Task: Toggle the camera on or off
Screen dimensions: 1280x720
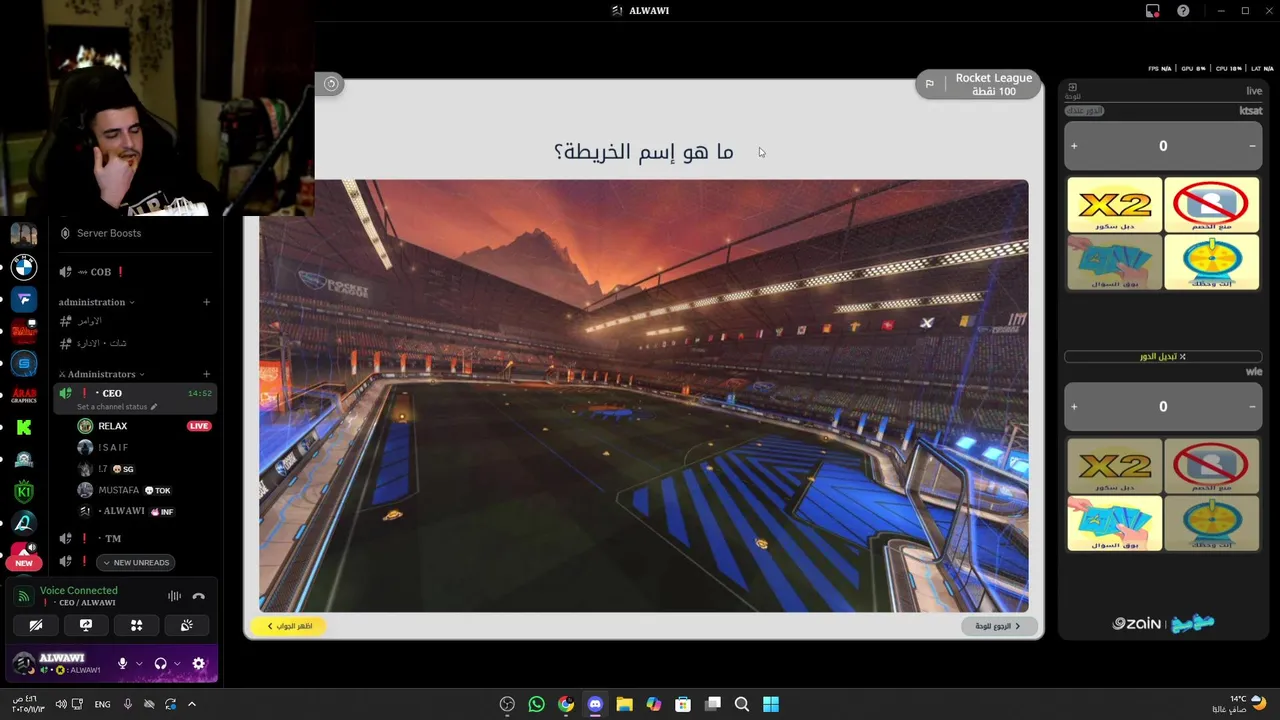Action: coord(36,625)
